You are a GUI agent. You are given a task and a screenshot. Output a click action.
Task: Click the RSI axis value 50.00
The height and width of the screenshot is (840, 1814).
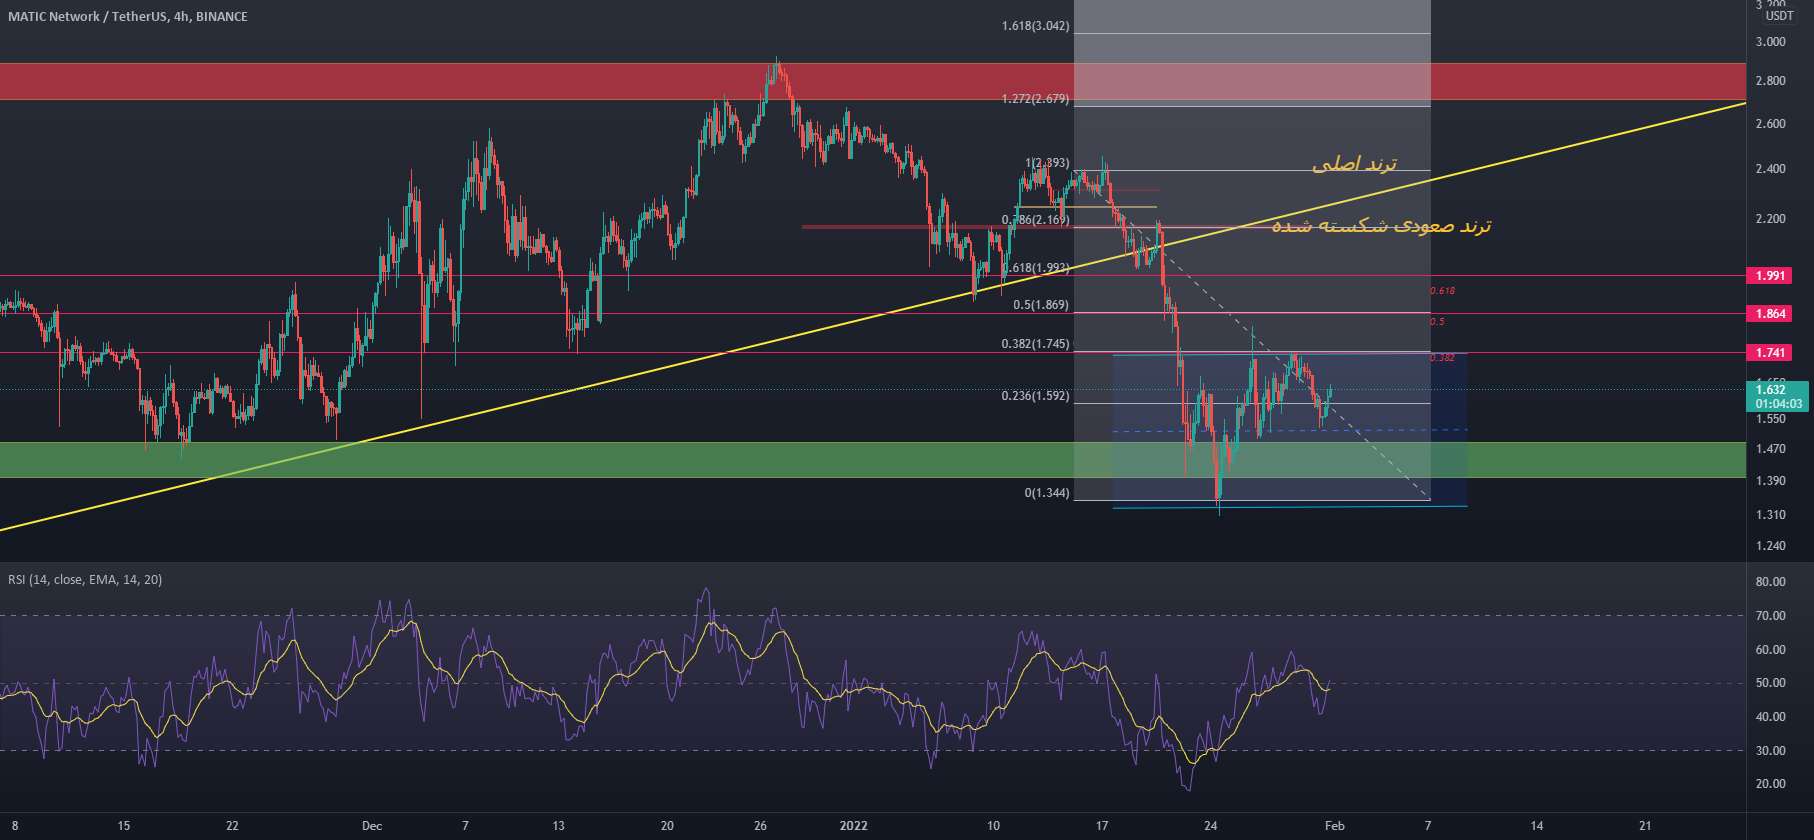tap(1770, 683)
